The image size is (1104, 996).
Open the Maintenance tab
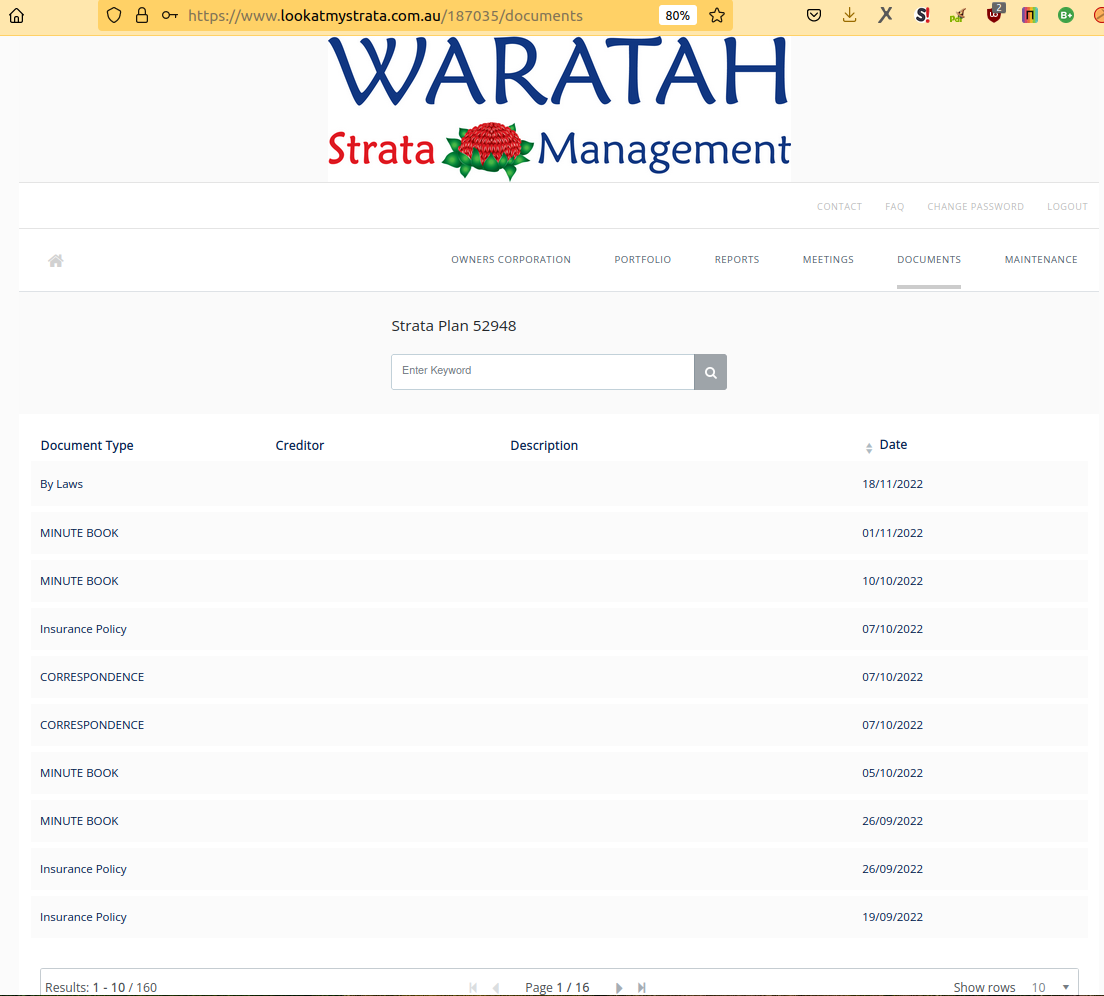click(1040, 260)
